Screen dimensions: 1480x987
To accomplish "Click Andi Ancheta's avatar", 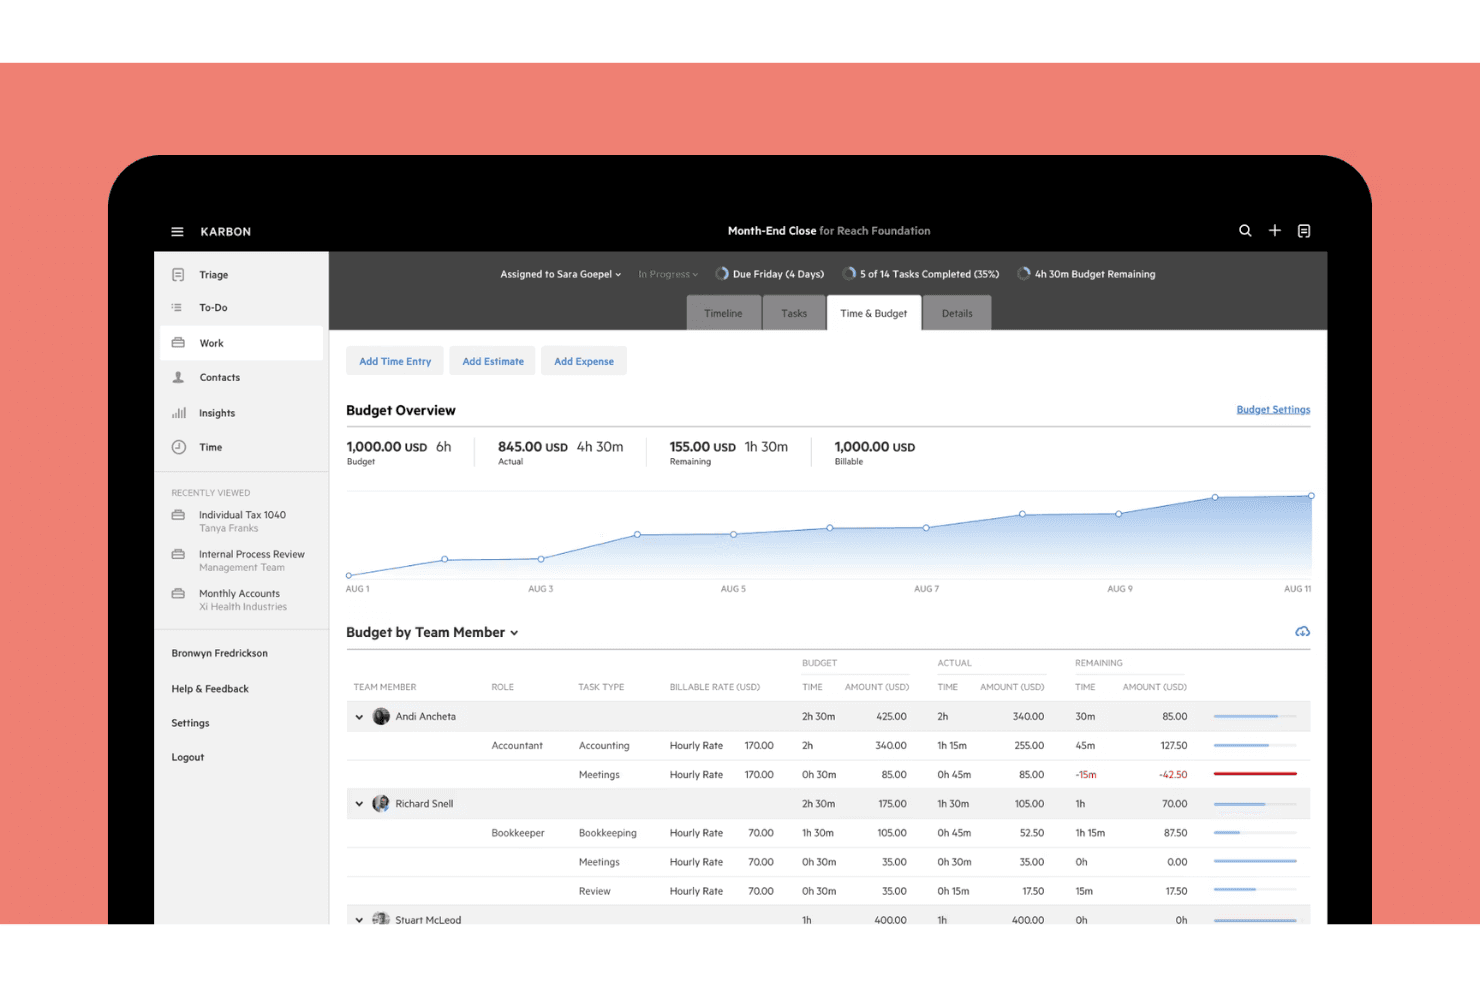I will click(381, 717).
